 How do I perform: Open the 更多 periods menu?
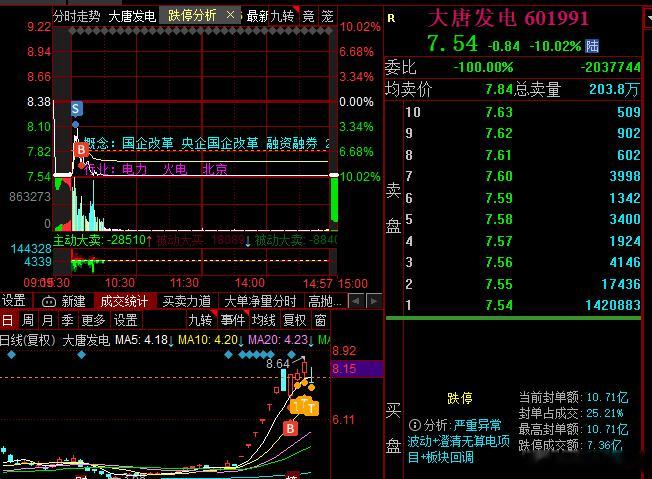[x=93, y=320]
